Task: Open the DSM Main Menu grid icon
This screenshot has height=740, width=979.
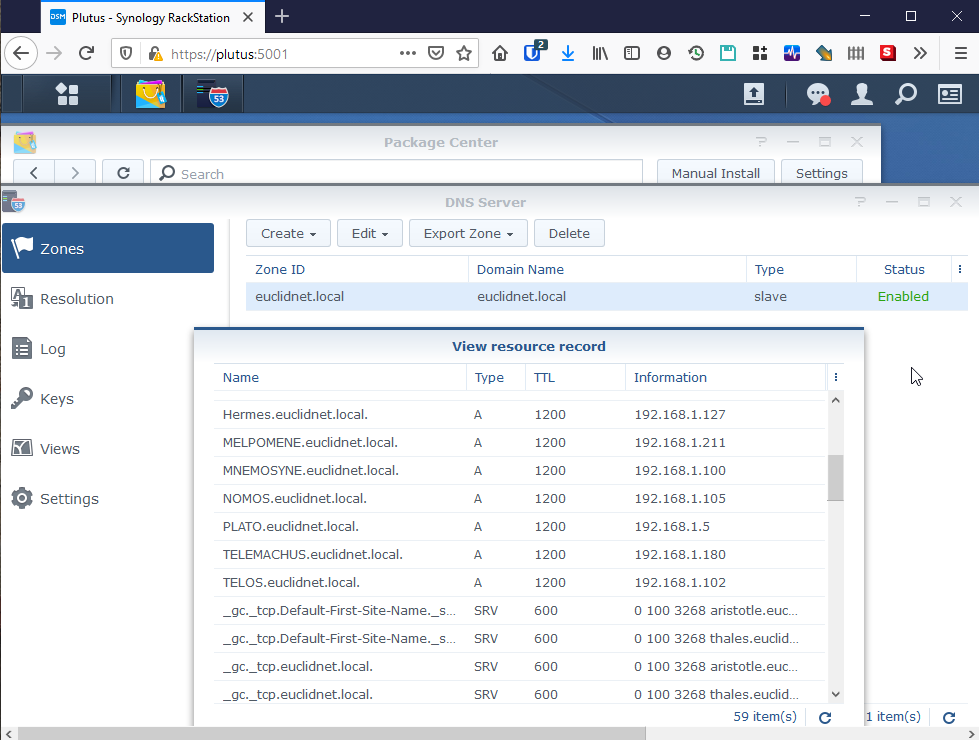Action: [67, 94]
